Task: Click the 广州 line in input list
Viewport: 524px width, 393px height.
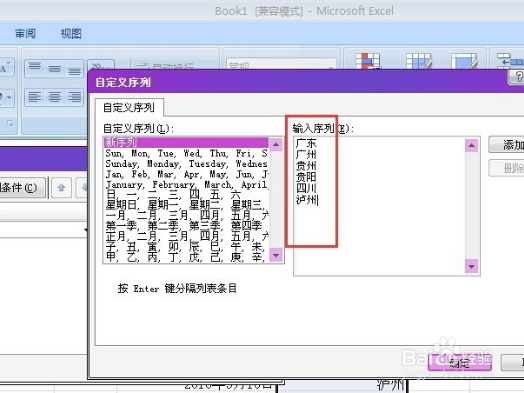Action: (x=306, y=154)
